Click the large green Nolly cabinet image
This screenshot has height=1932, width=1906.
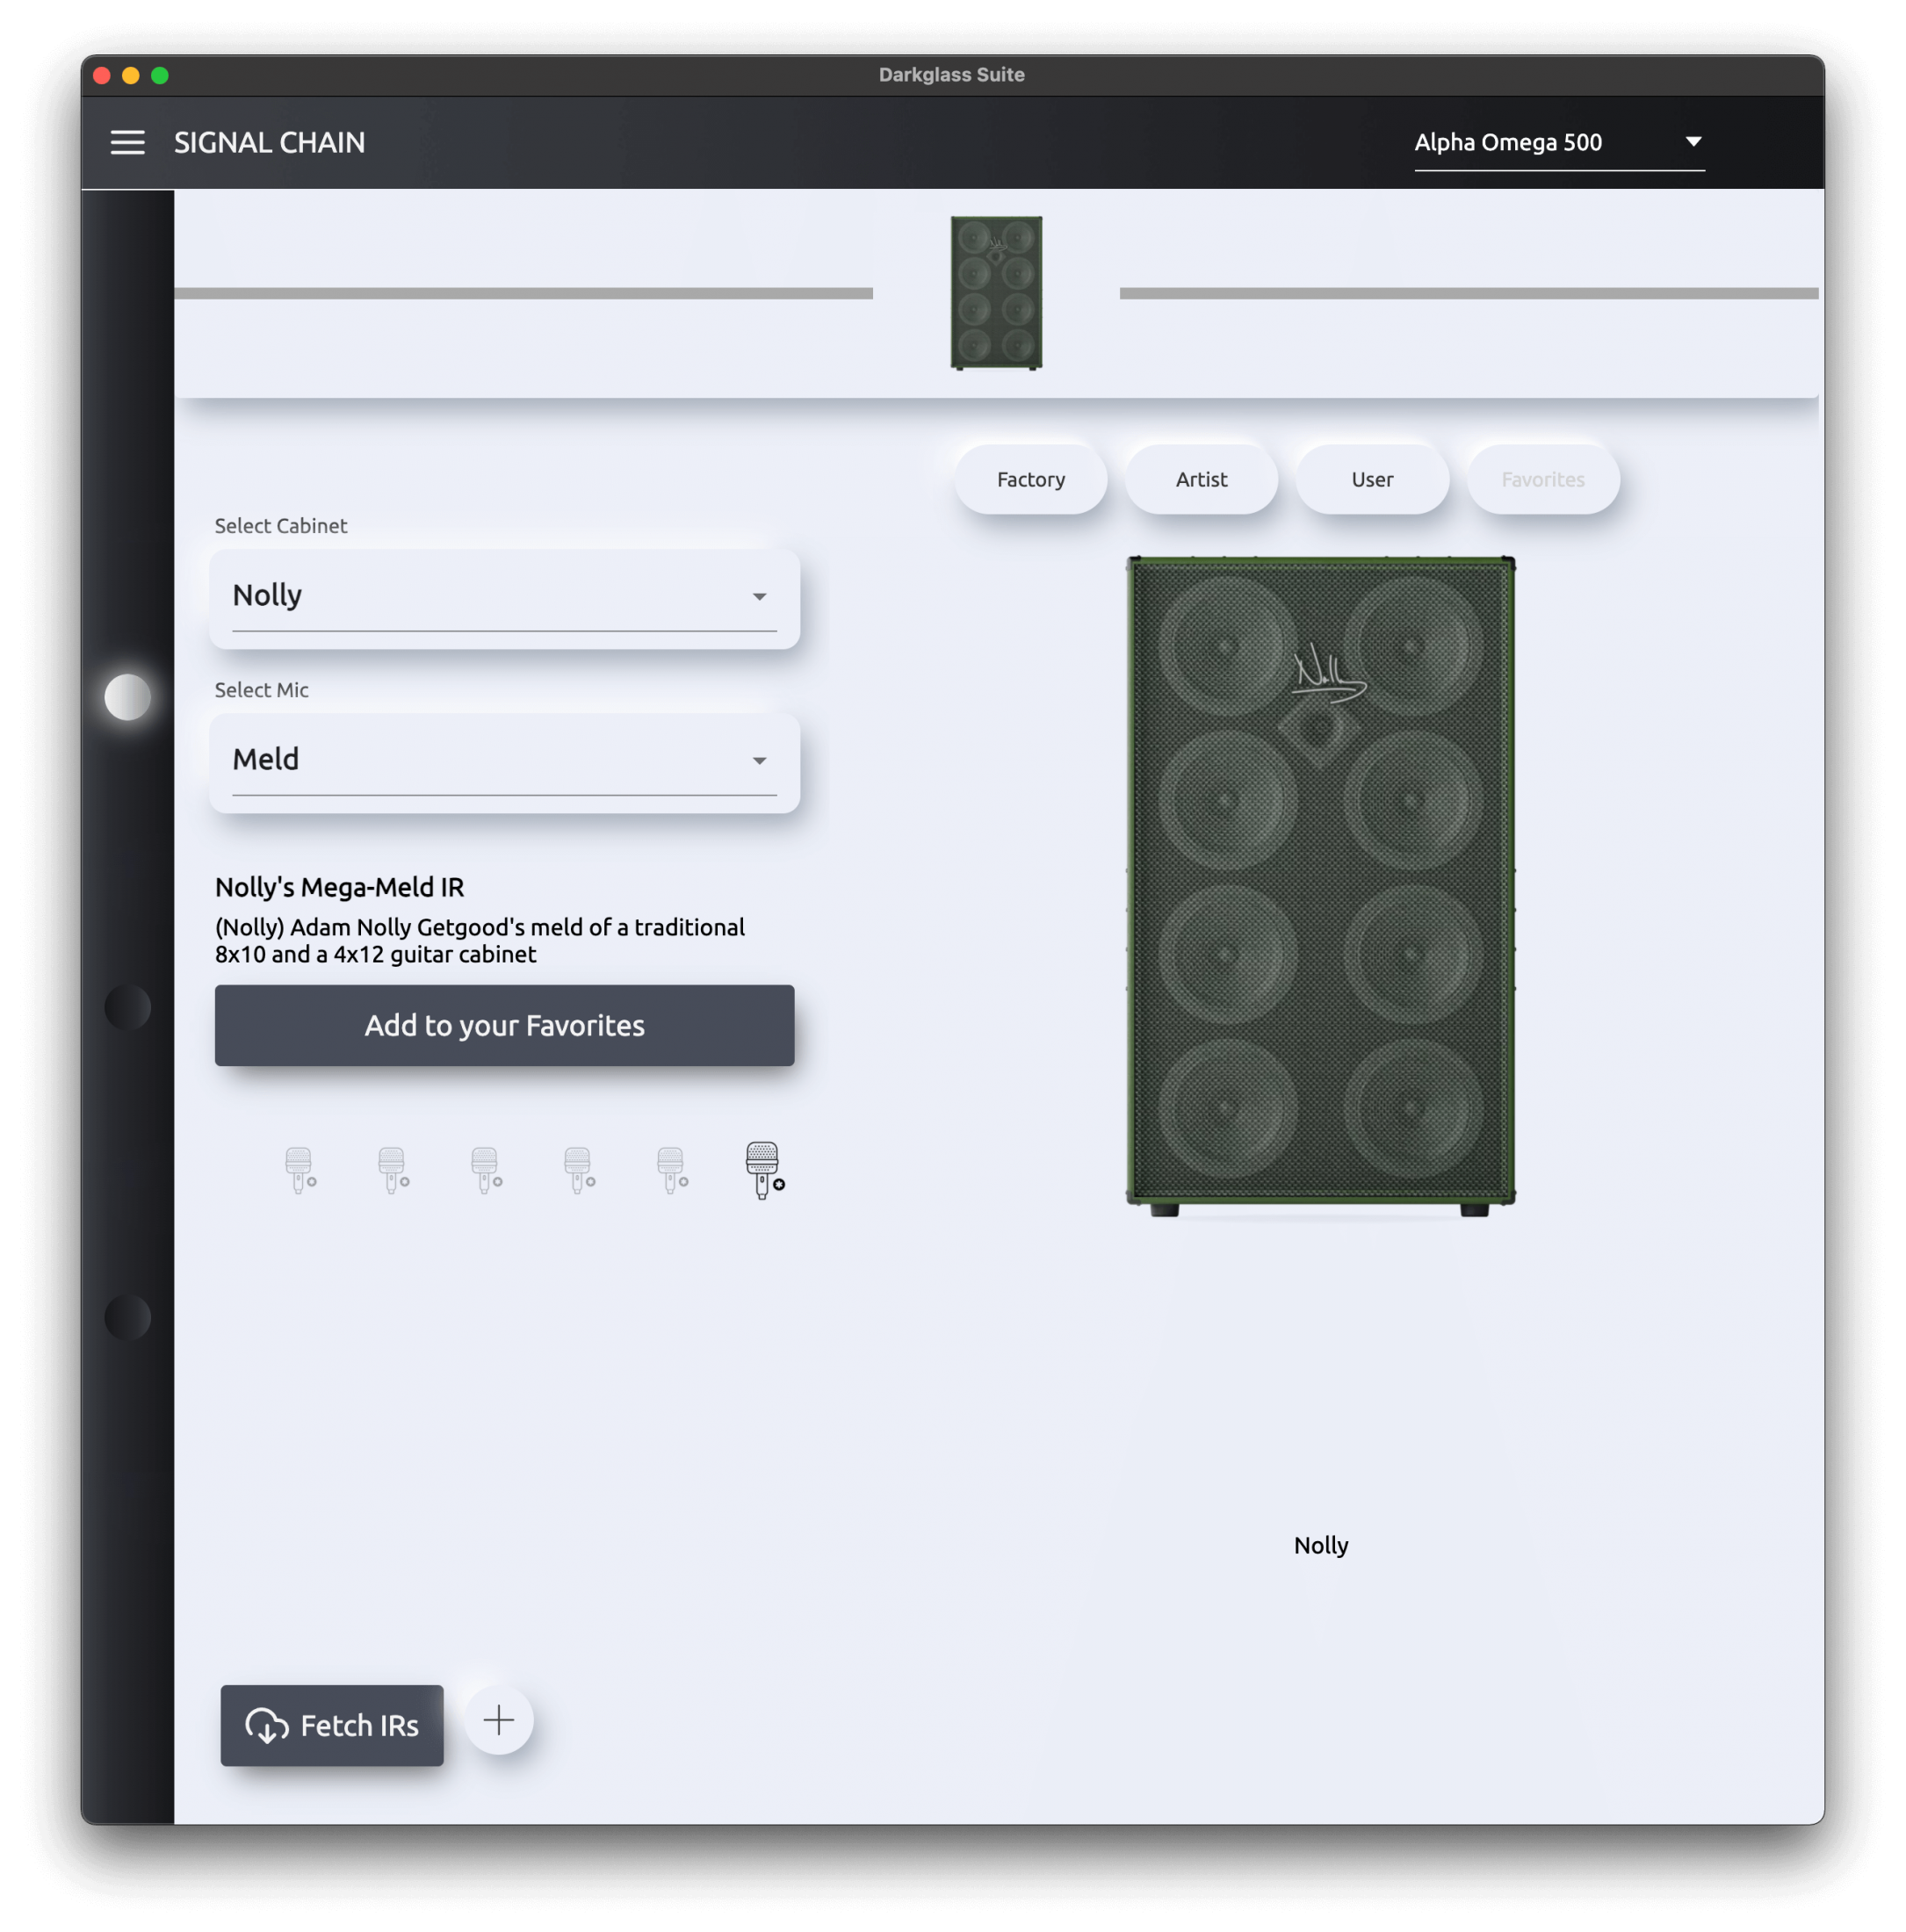(1320, 887)
